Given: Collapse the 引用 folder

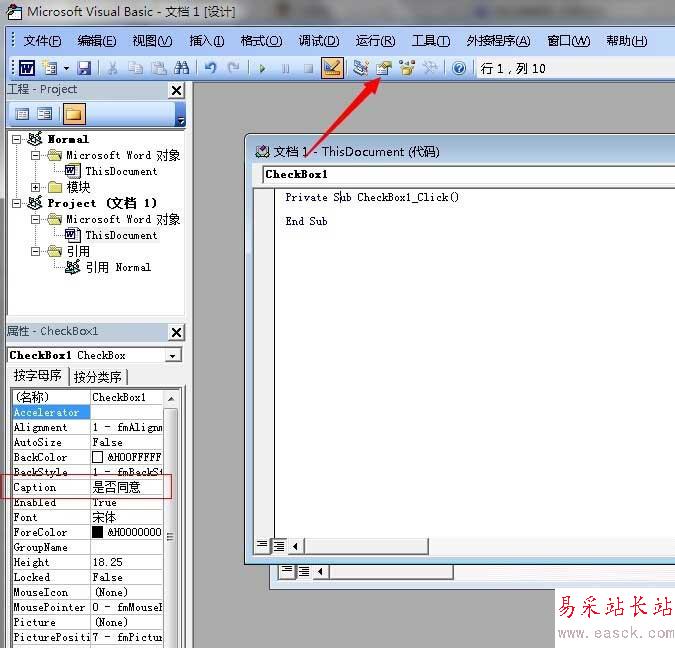Looking at the screenshot, I should (x=35, y=251).
